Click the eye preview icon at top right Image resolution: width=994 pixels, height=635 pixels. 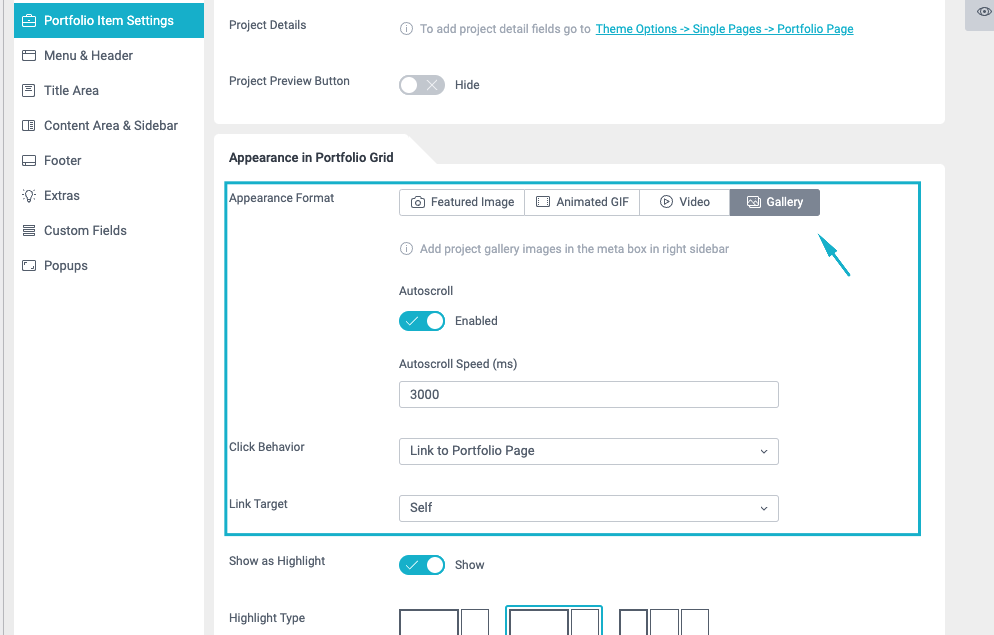tap(983, 11)
